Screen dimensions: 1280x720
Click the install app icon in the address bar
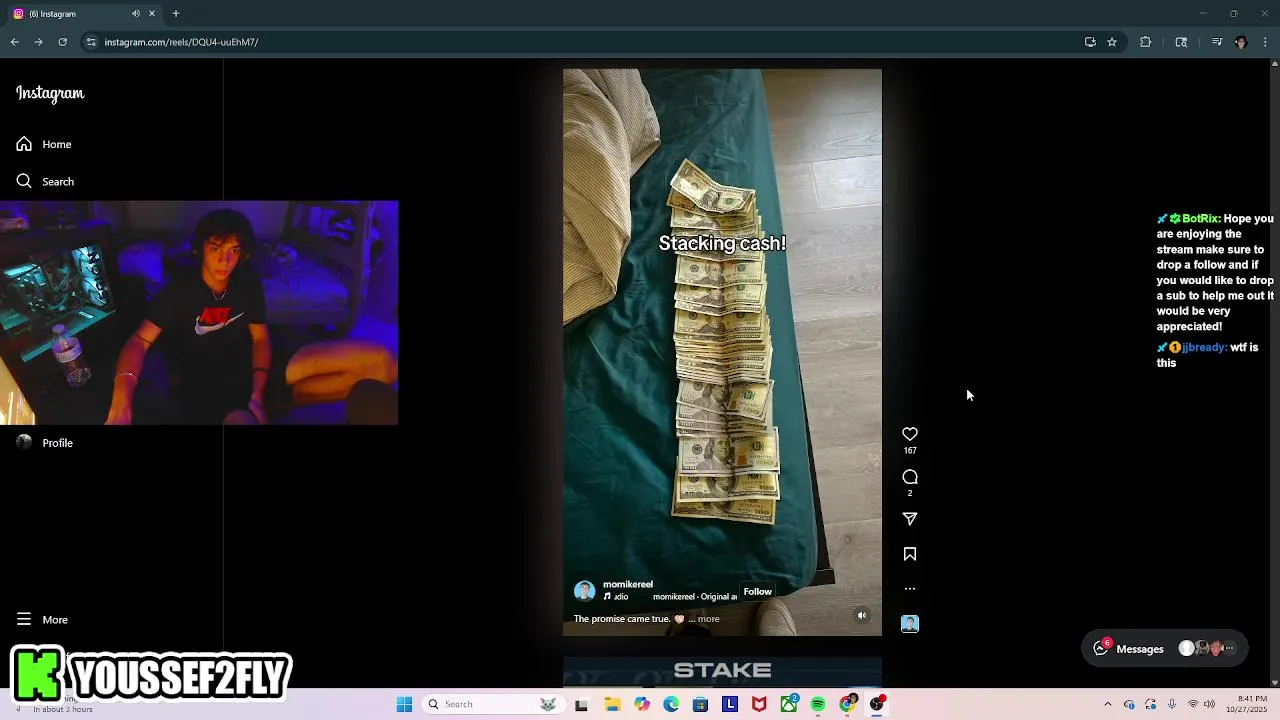point(1090,42)
